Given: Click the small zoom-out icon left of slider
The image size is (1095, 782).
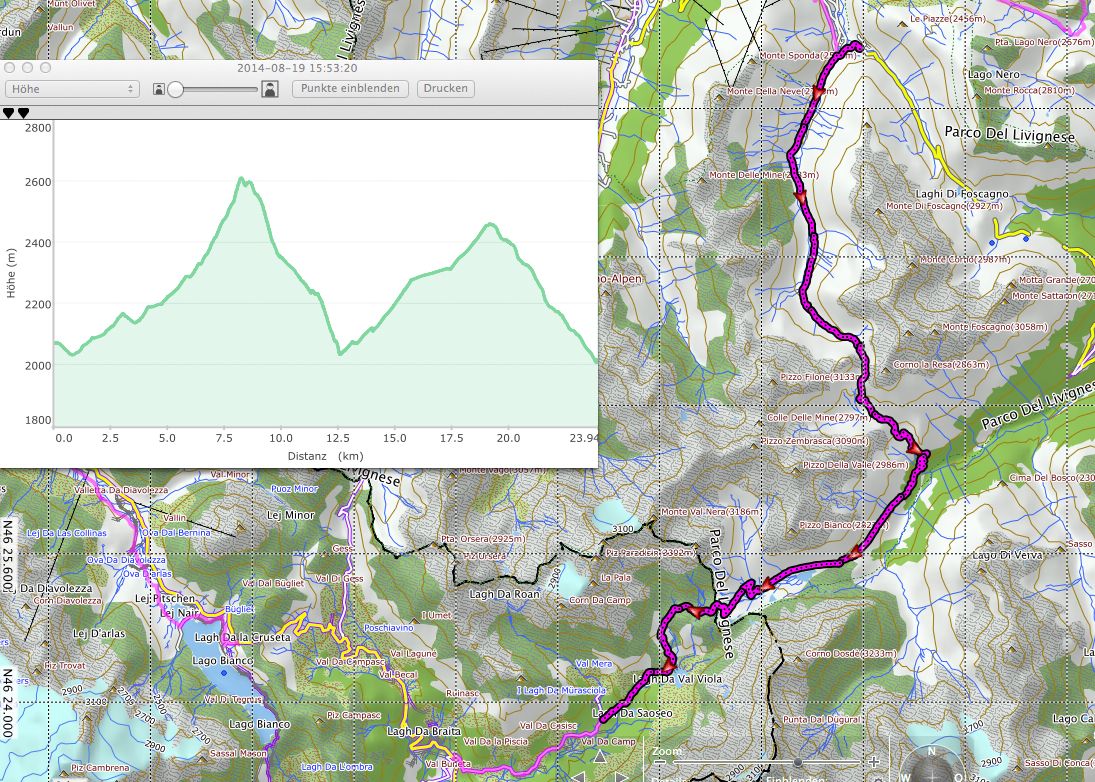Looking at the screenshot, I should click(x=158, y=89).
